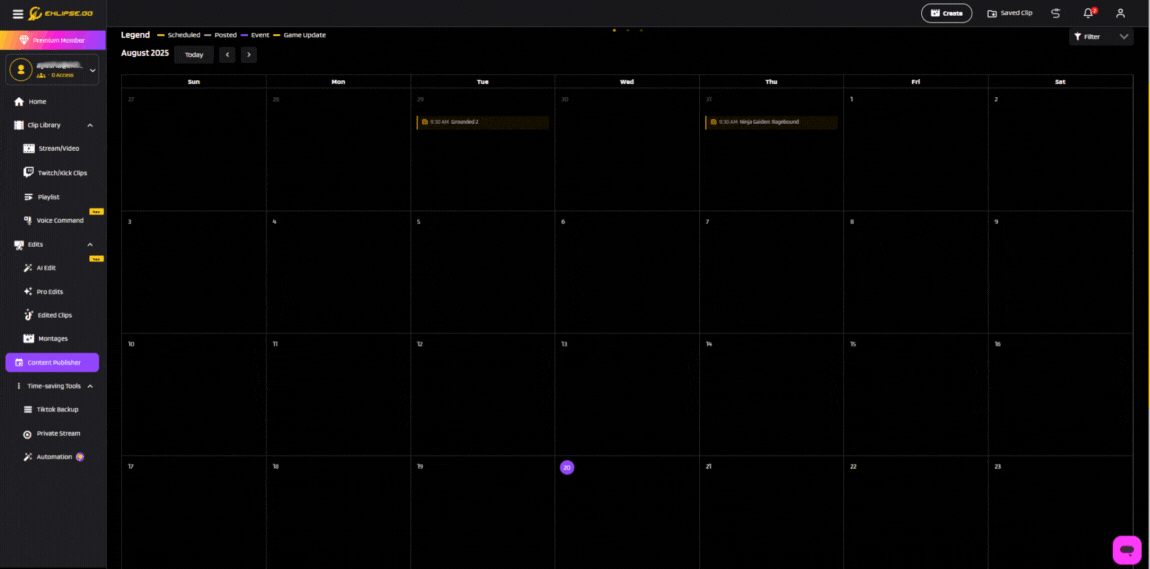Go to next month arrow
Viewport: 1150px width, 569px height.
249,54
